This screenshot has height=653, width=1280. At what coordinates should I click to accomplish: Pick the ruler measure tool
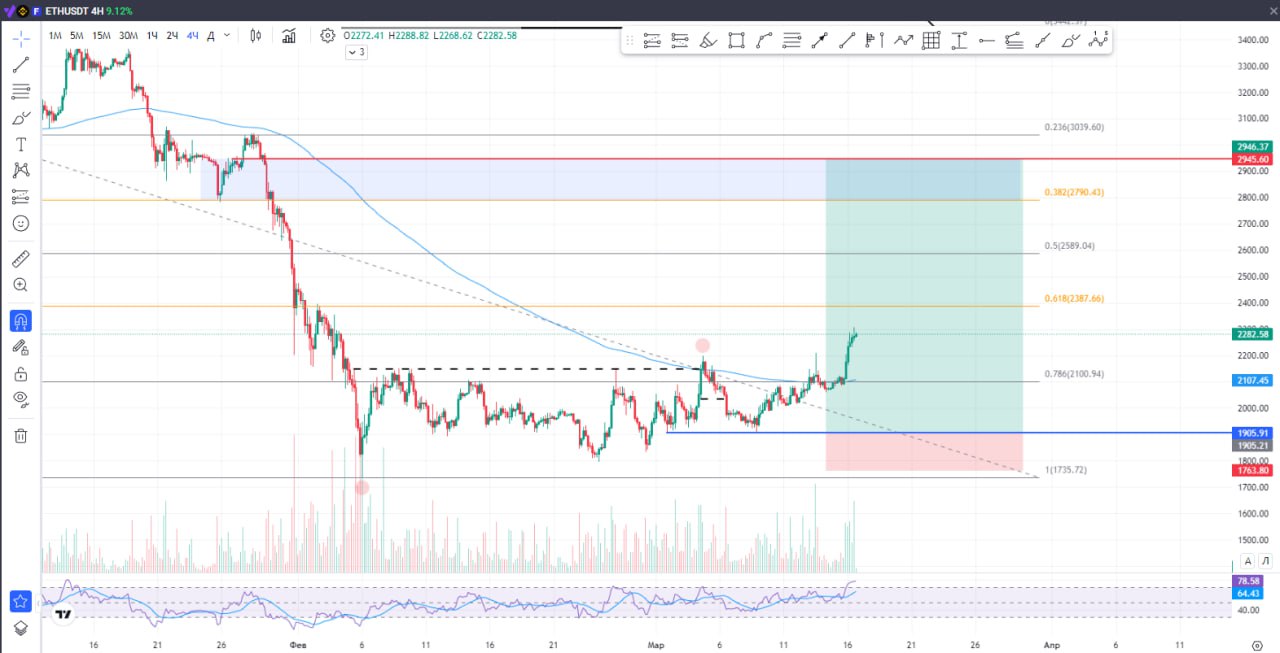[21, 259]
